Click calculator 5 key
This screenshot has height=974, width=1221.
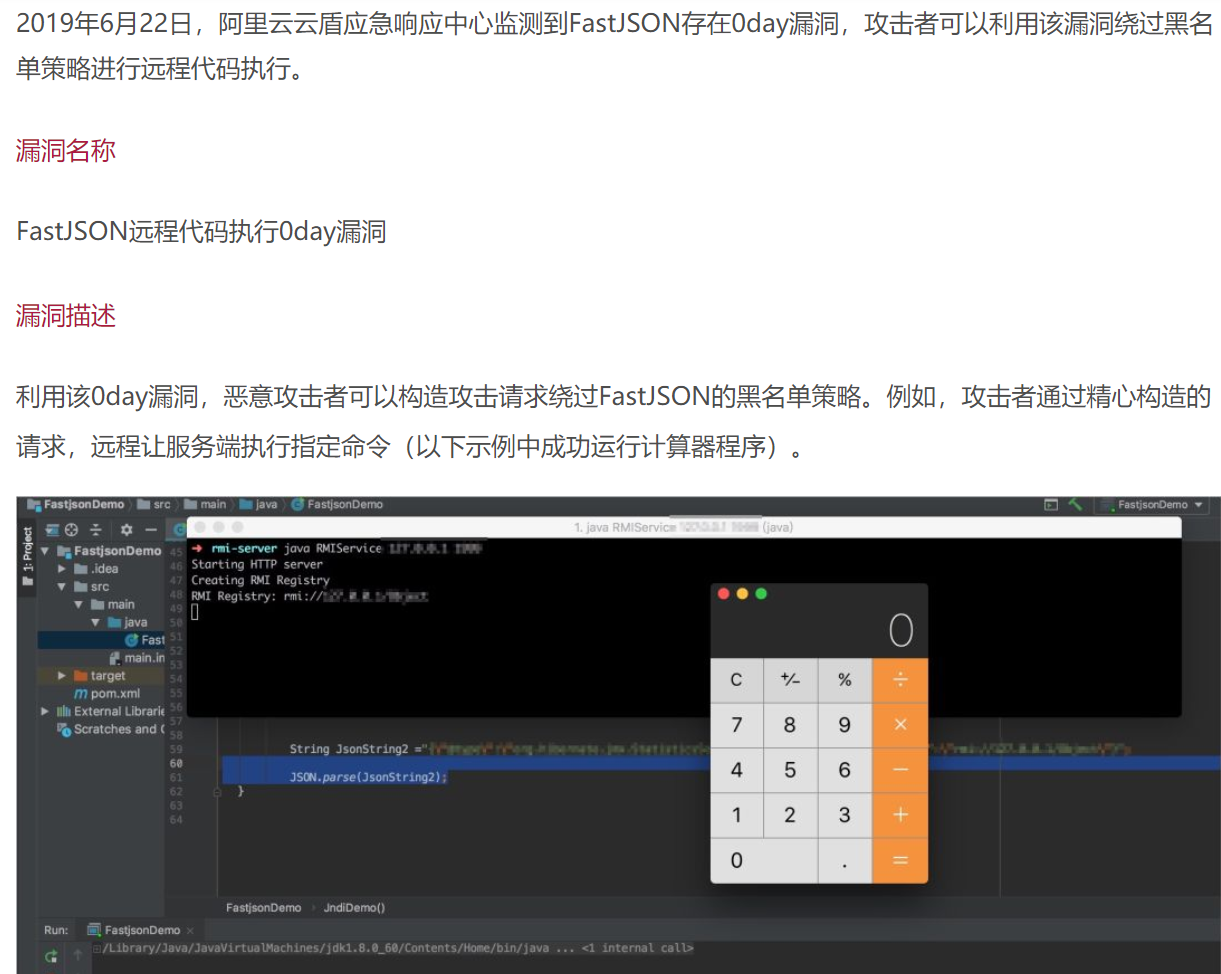click(790, 770)
